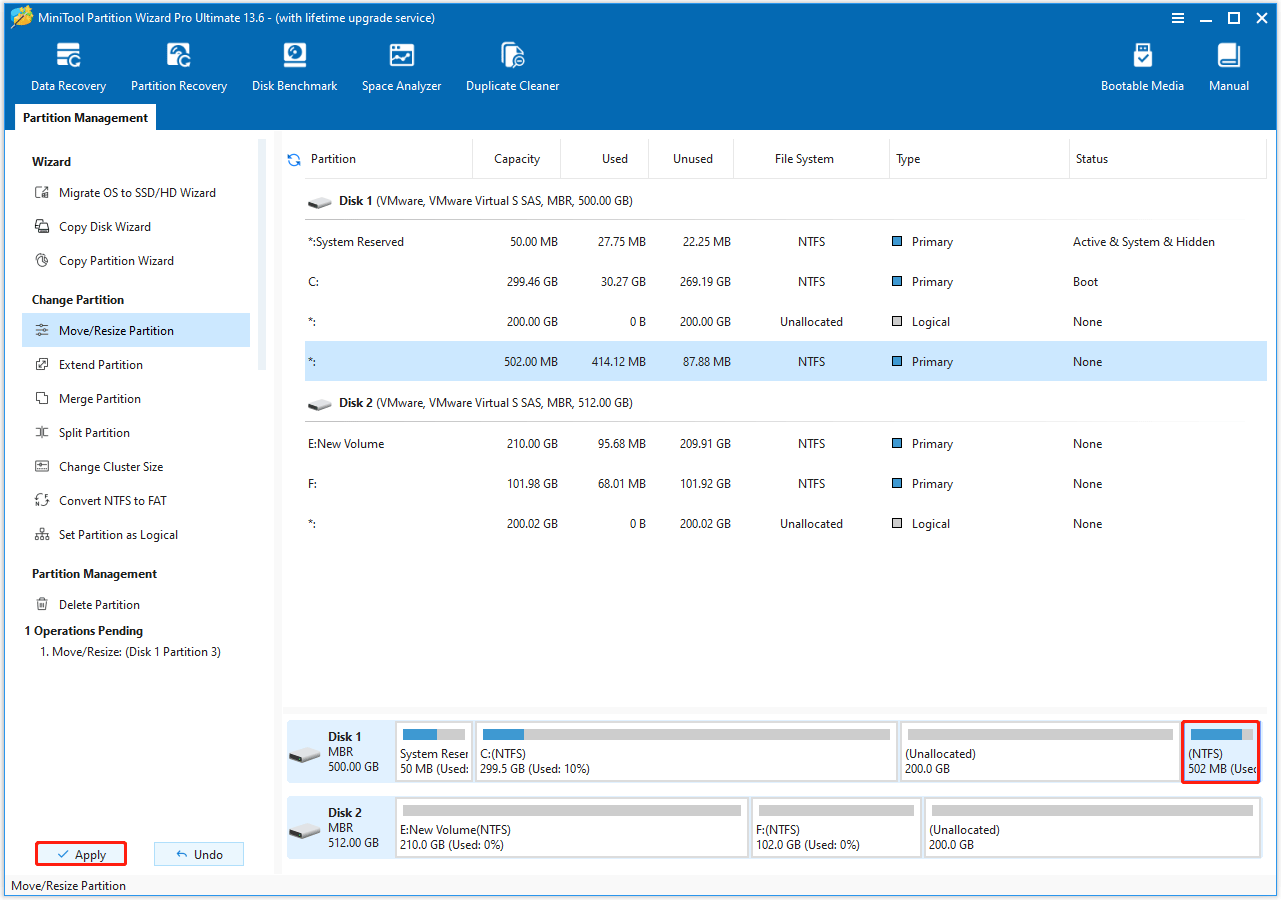Start Migrate OS to SSD/HD Wizard

click(136, 193)
